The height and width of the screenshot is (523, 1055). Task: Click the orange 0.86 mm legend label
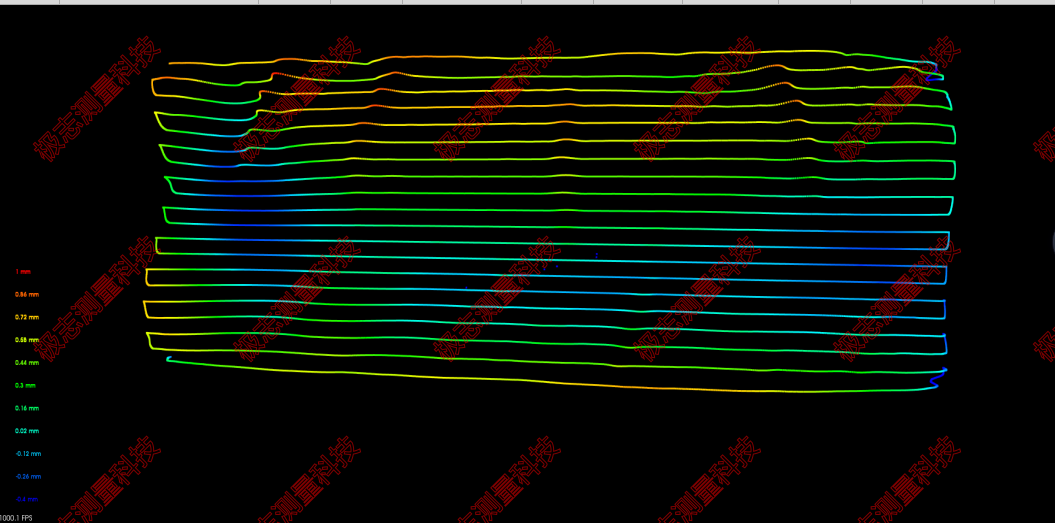(x=27, y=294)
